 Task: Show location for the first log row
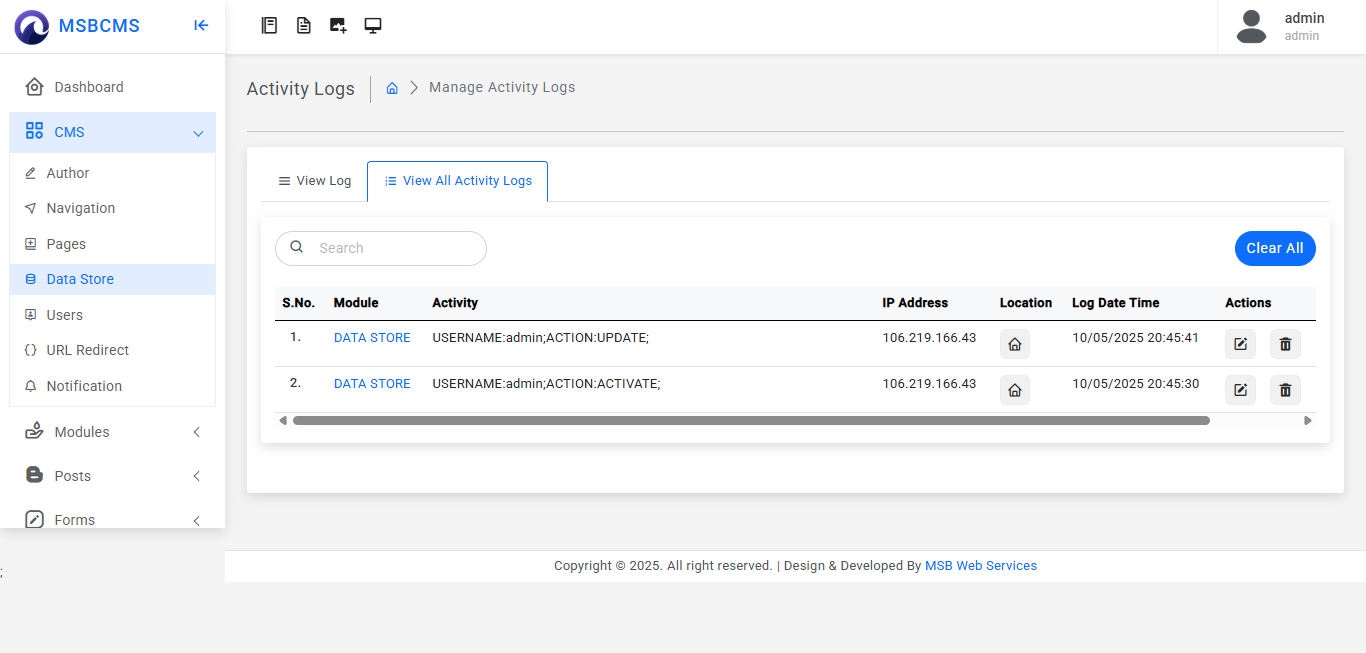point(1014,344)
